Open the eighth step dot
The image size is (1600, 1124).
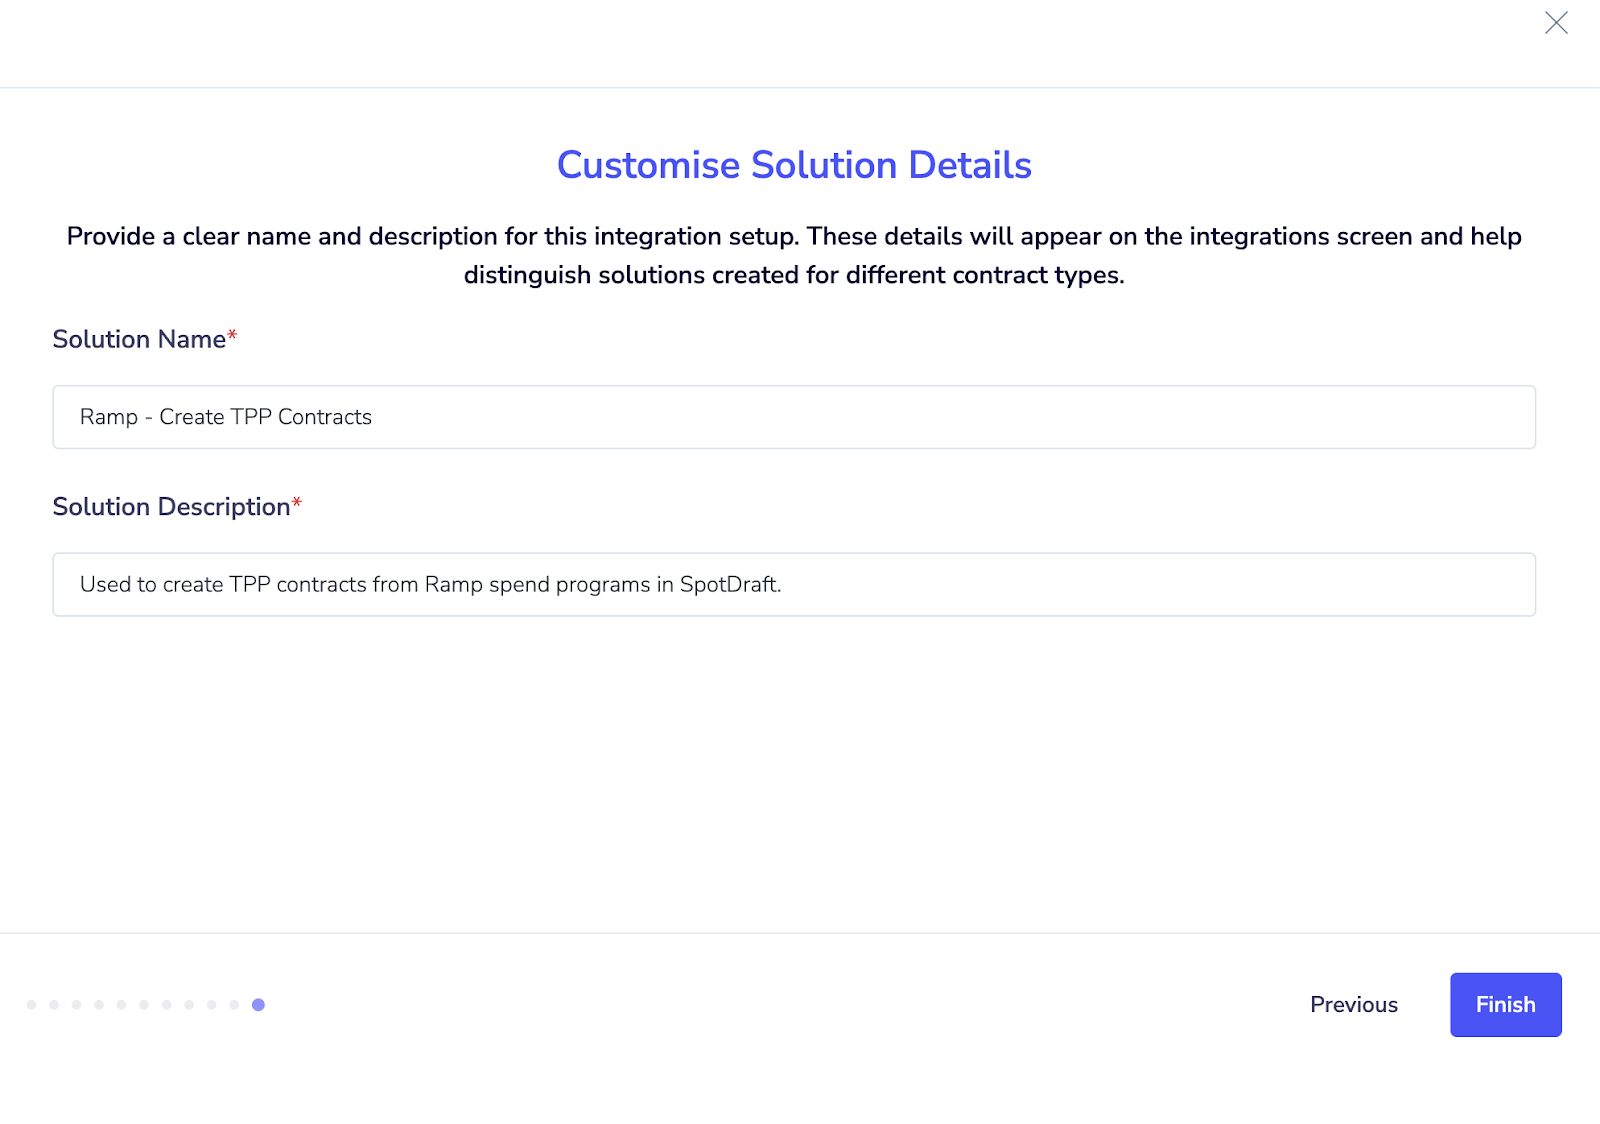coord(189,1005)
